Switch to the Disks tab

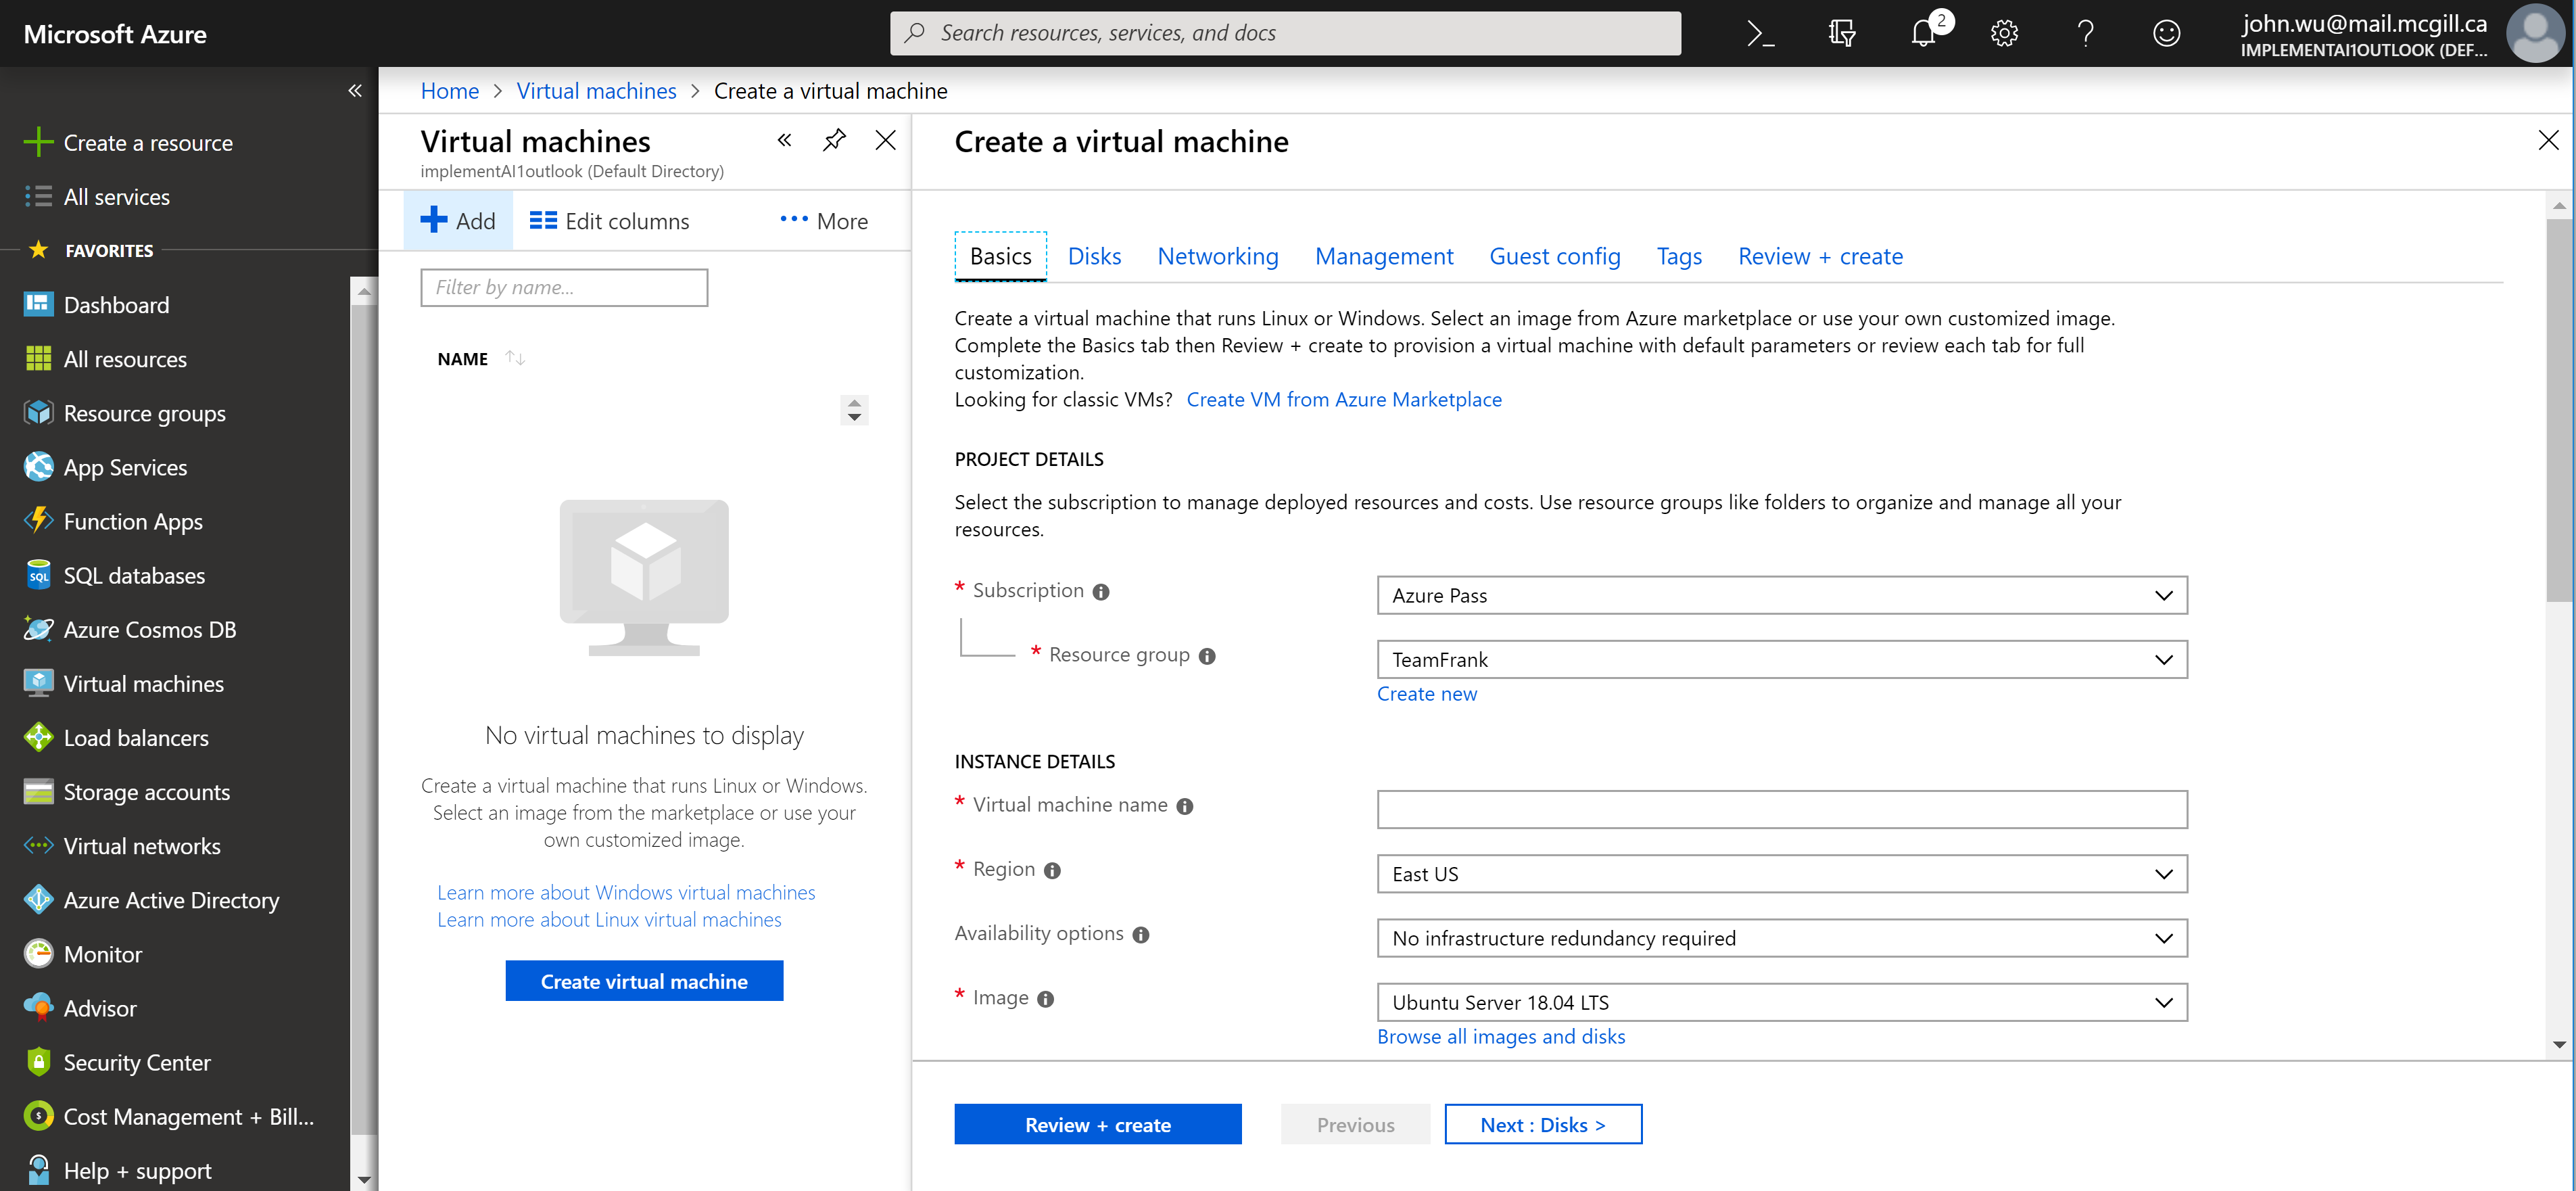coord(1094,256)
